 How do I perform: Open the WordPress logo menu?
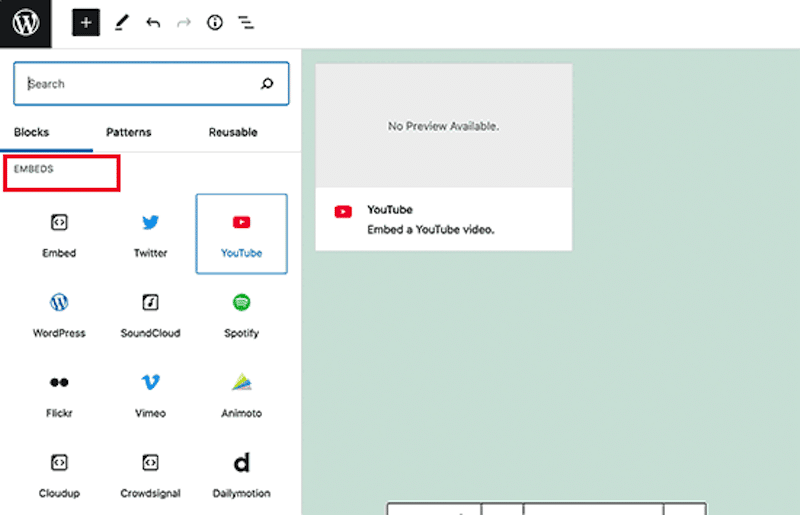[x=26, y=23]
